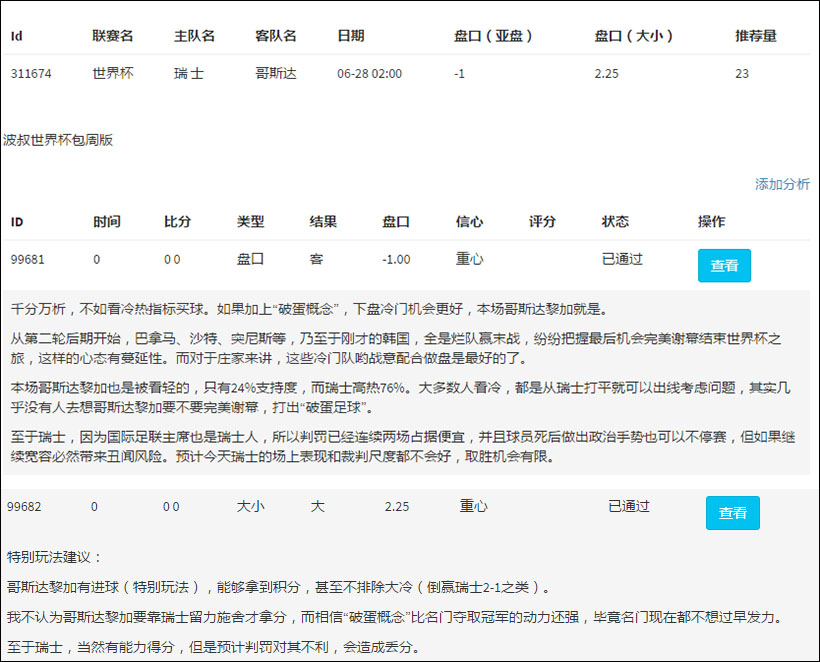
Task: Click the 操作 column header
Action: [x=711, y=222]
